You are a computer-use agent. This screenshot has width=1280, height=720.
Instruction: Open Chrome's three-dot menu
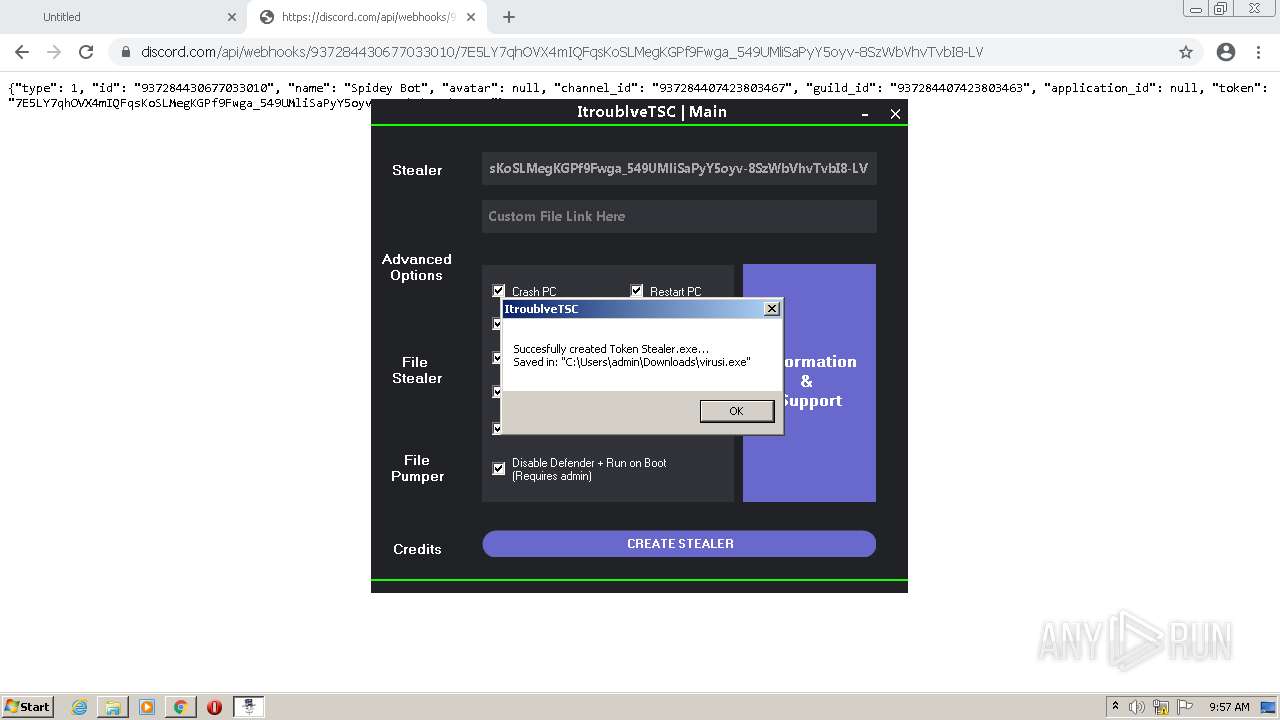[x=1259, y=52]
